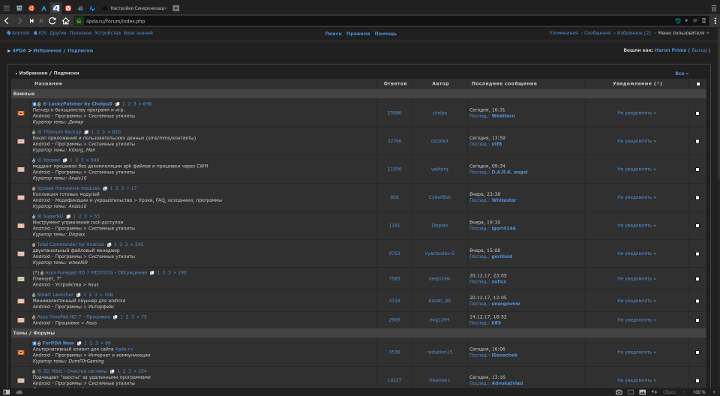Click the bookmark page icon in address bar
The height and width of the screenshot is (396, 720).
tap(704, 21)
